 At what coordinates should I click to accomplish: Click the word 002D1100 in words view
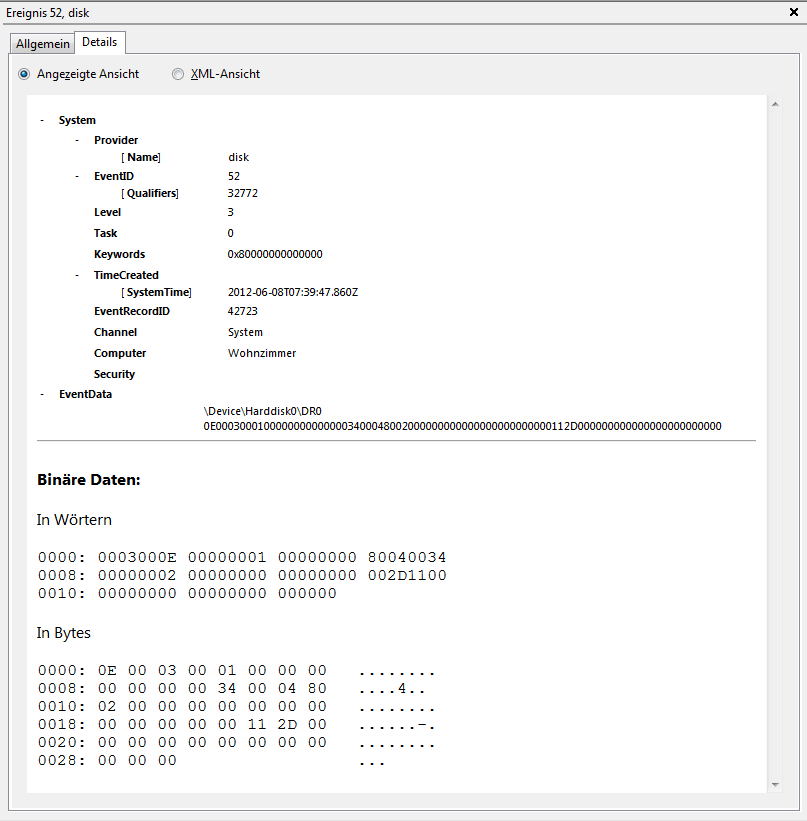click(x=407, y=575)
